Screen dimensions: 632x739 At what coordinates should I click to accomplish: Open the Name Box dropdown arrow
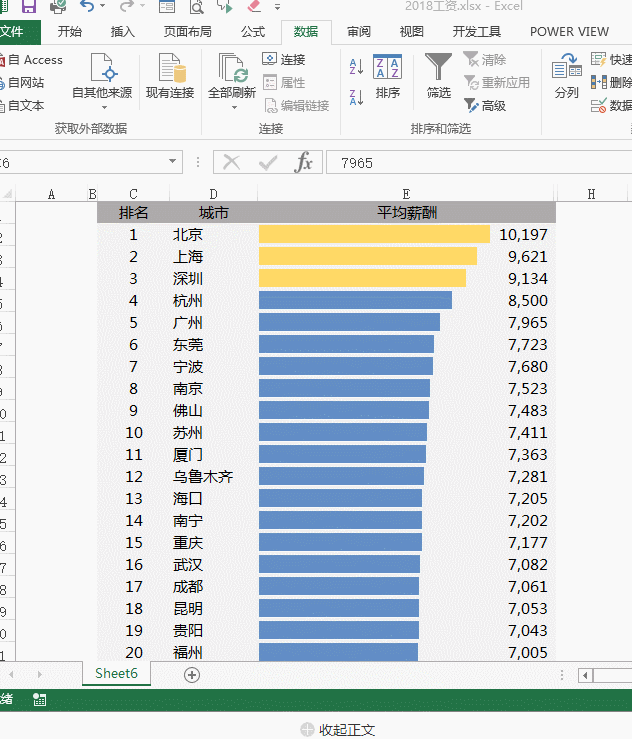tap(173, 162)
